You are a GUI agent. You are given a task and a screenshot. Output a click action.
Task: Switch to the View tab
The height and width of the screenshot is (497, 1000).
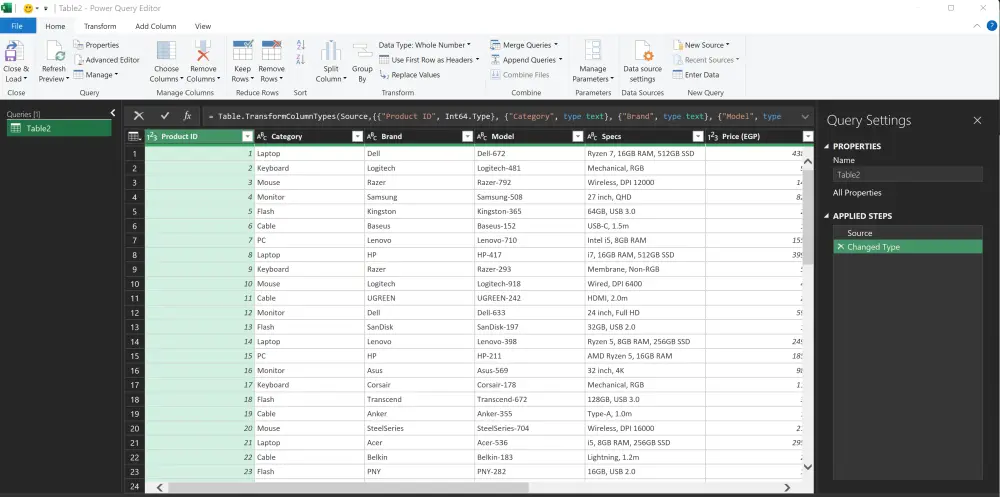point(203,26)
